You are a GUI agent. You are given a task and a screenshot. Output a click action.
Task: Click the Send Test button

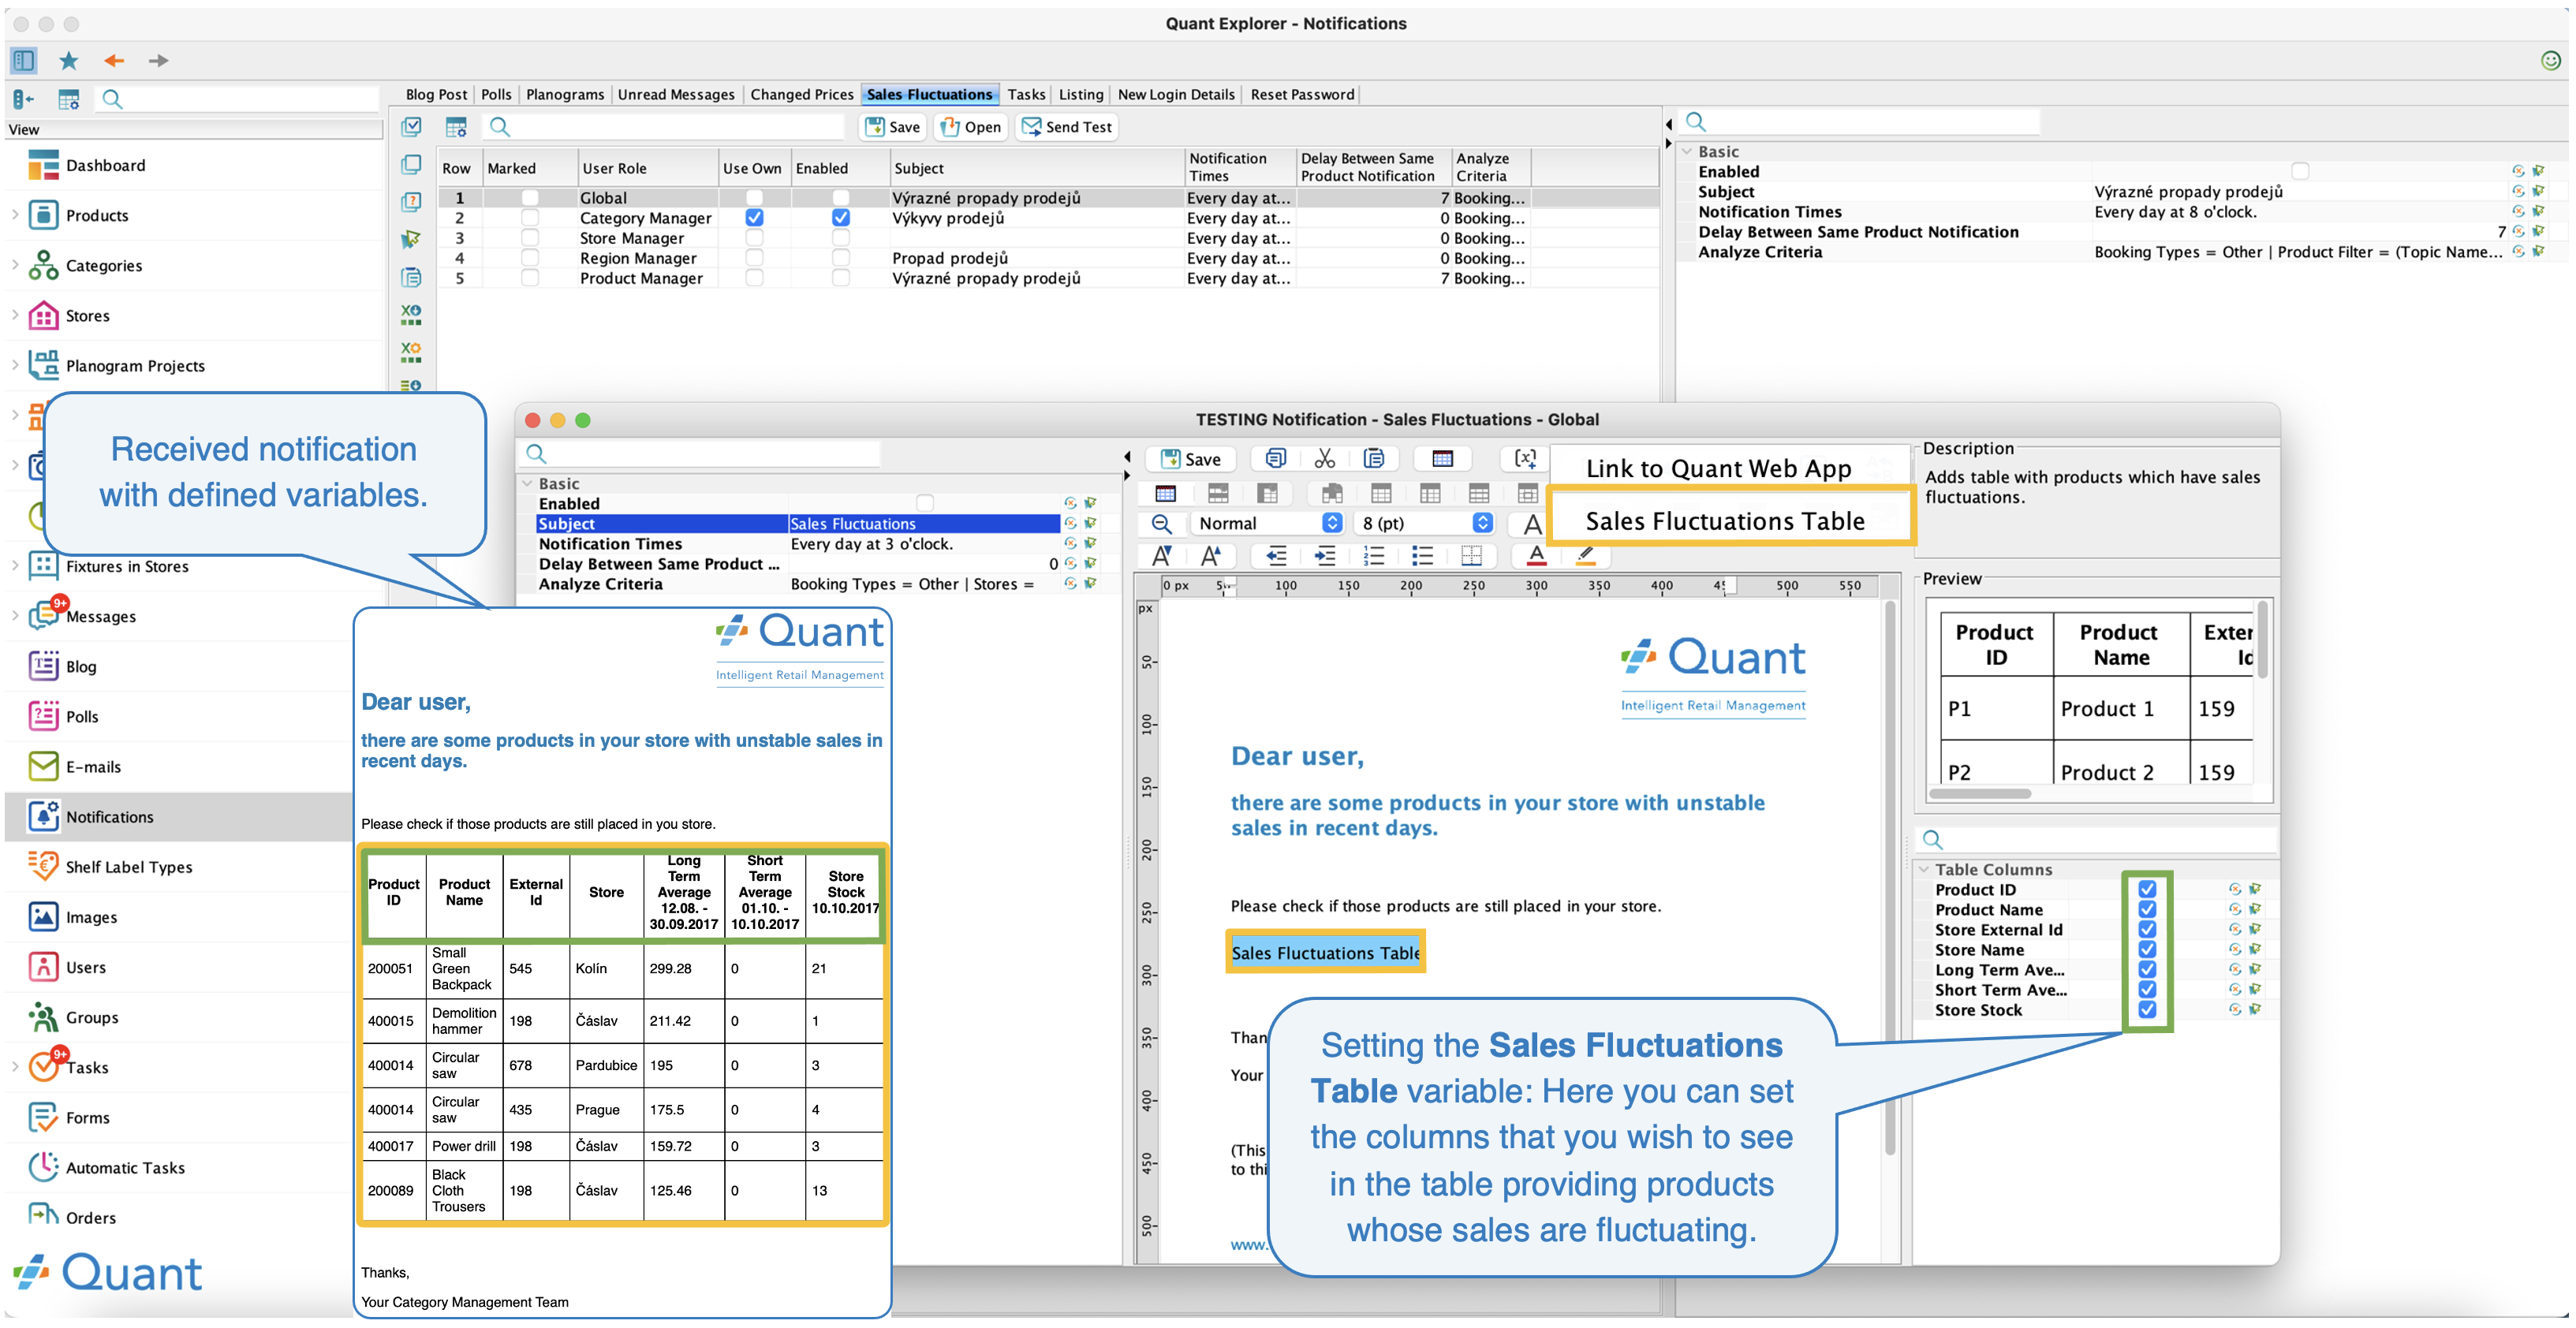[1066, 127]
